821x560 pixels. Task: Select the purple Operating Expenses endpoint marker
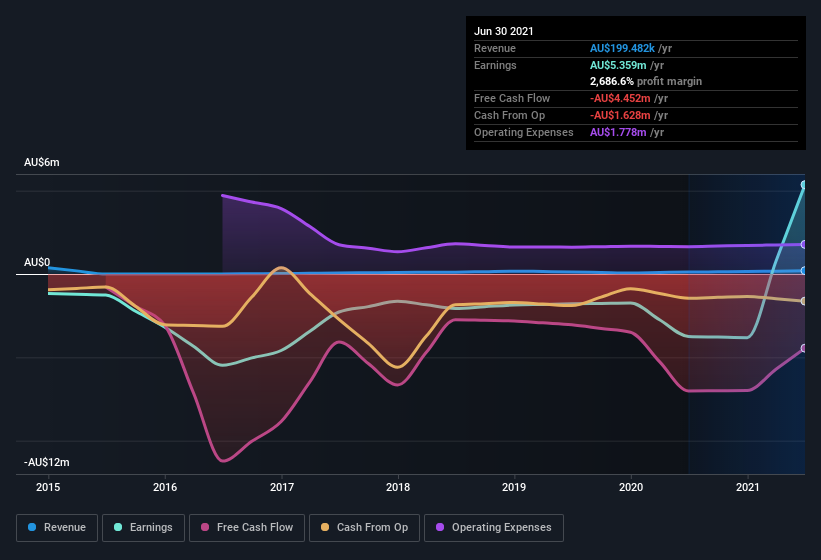point(804,244)
